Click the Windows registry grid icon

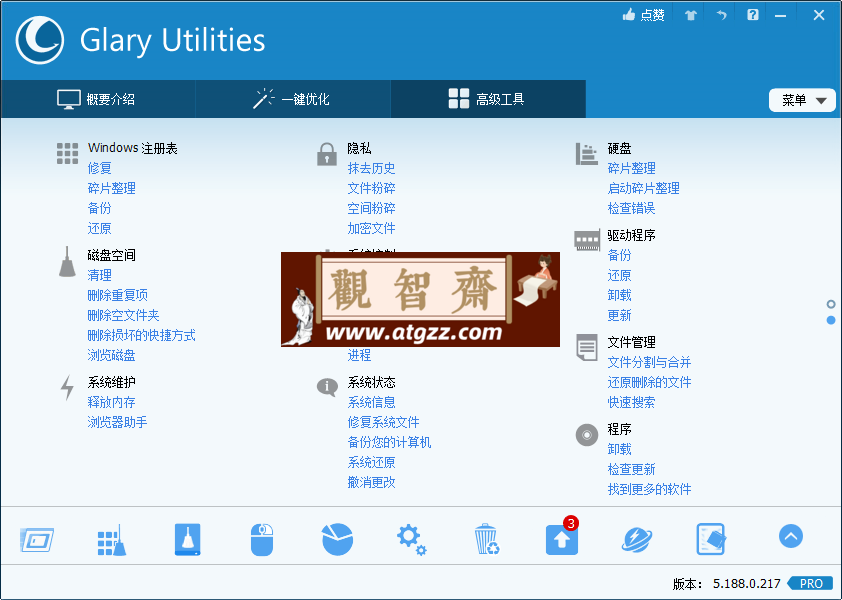coord(67,153)
